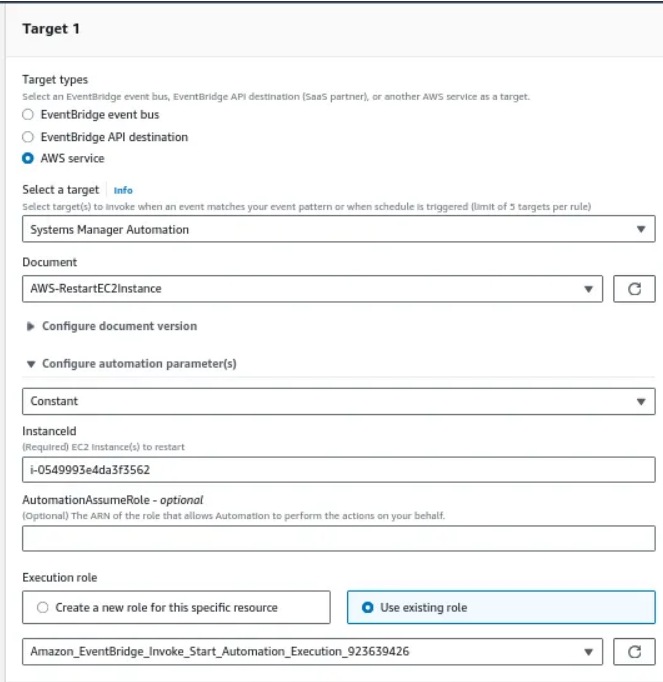The image size is (663, 682).
Task: Click the AutomationAssumeRole text field
Action: point(338,540)
